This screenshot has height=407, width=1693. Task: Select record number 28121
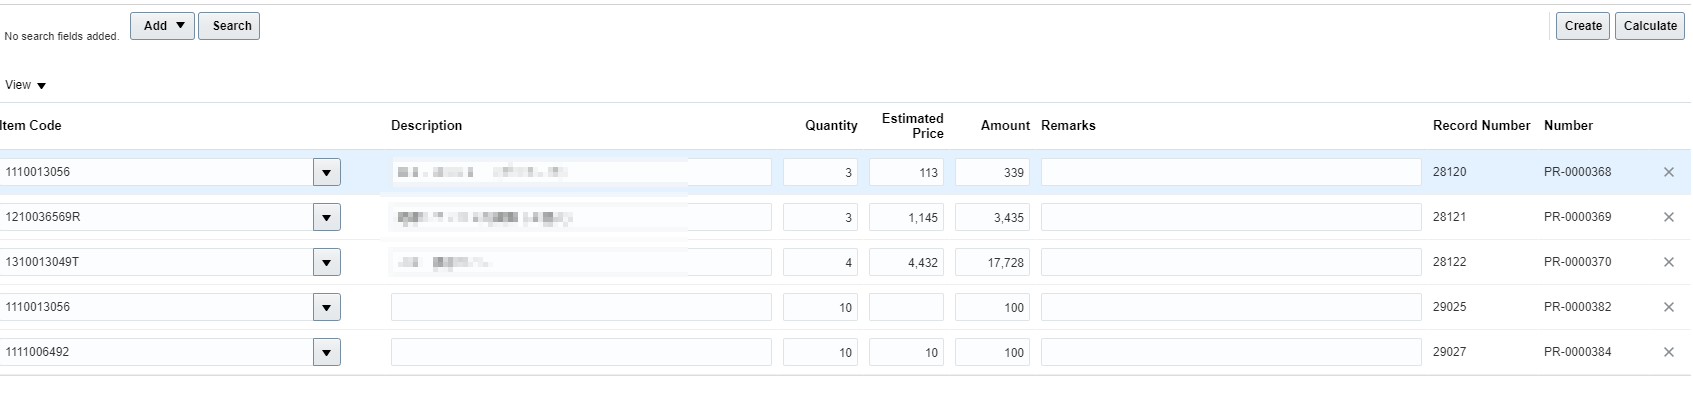[x=1449, y=217]
